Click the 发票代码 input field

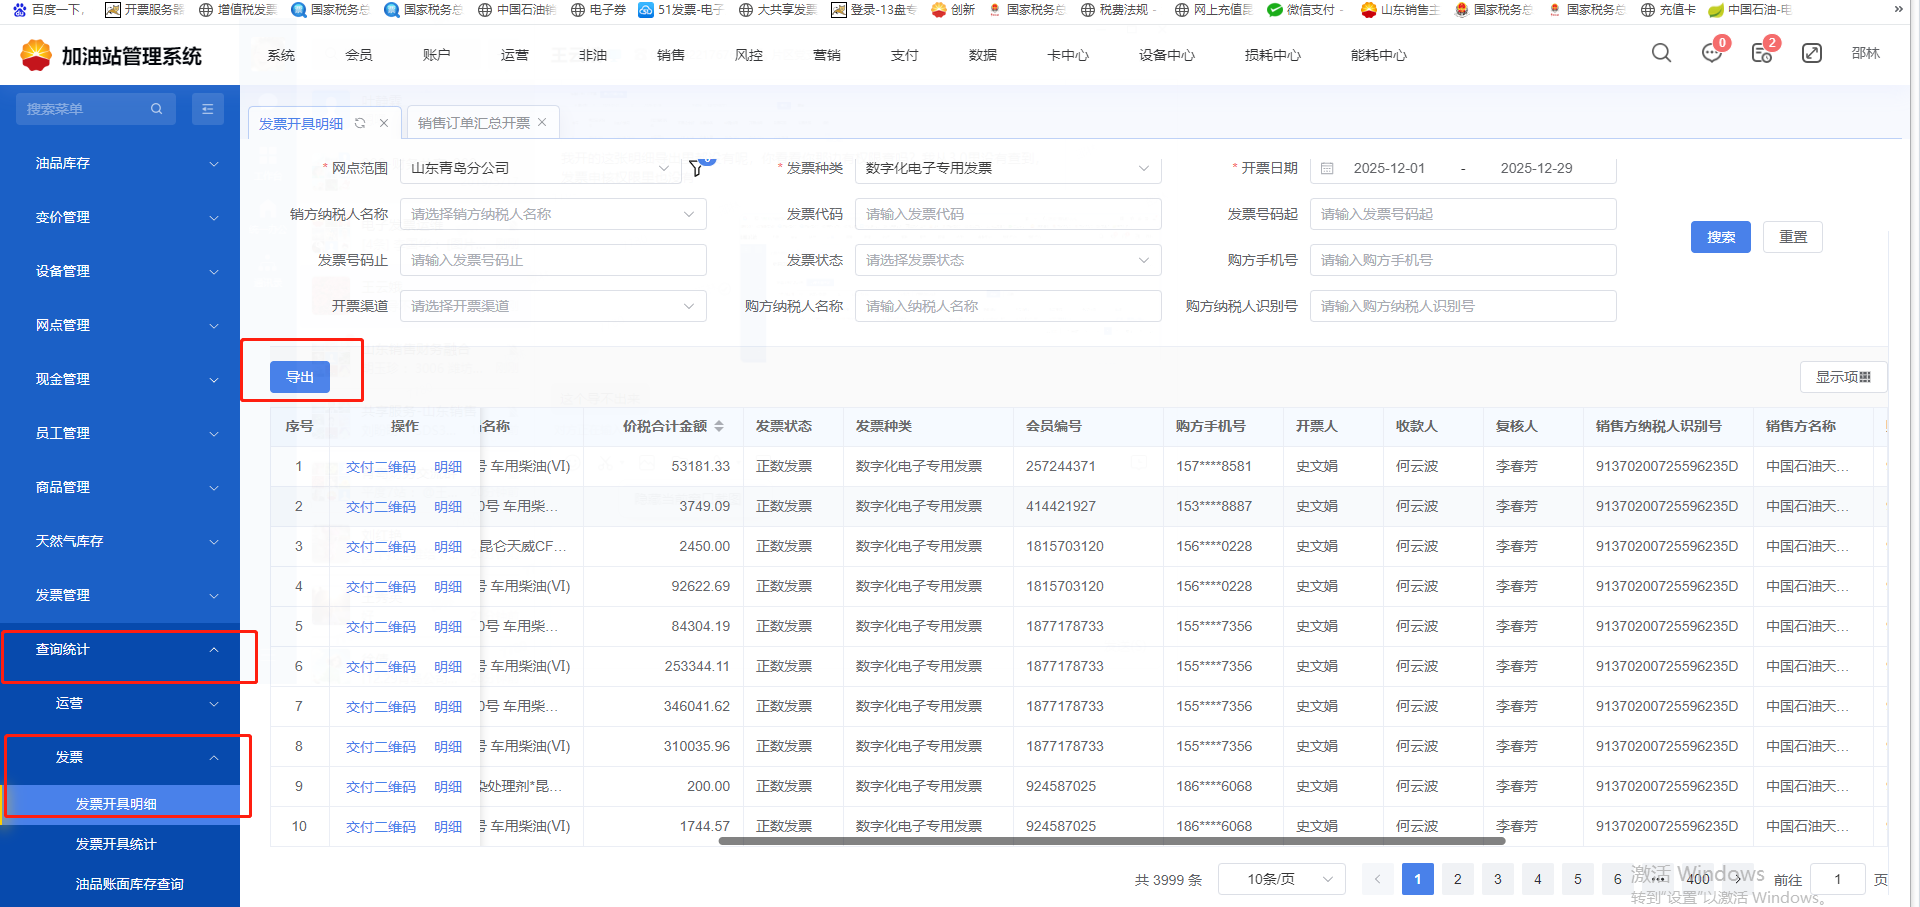tap(1007, 214)
